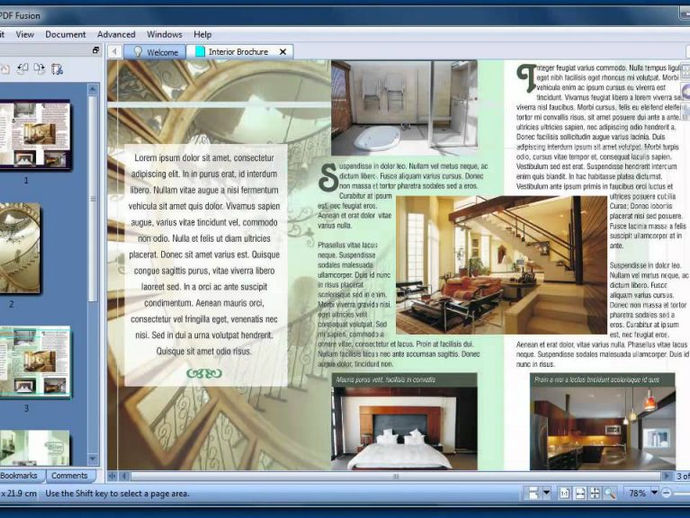
Task: Click the '78%' zoom value
Action: (x=637, y=493)
